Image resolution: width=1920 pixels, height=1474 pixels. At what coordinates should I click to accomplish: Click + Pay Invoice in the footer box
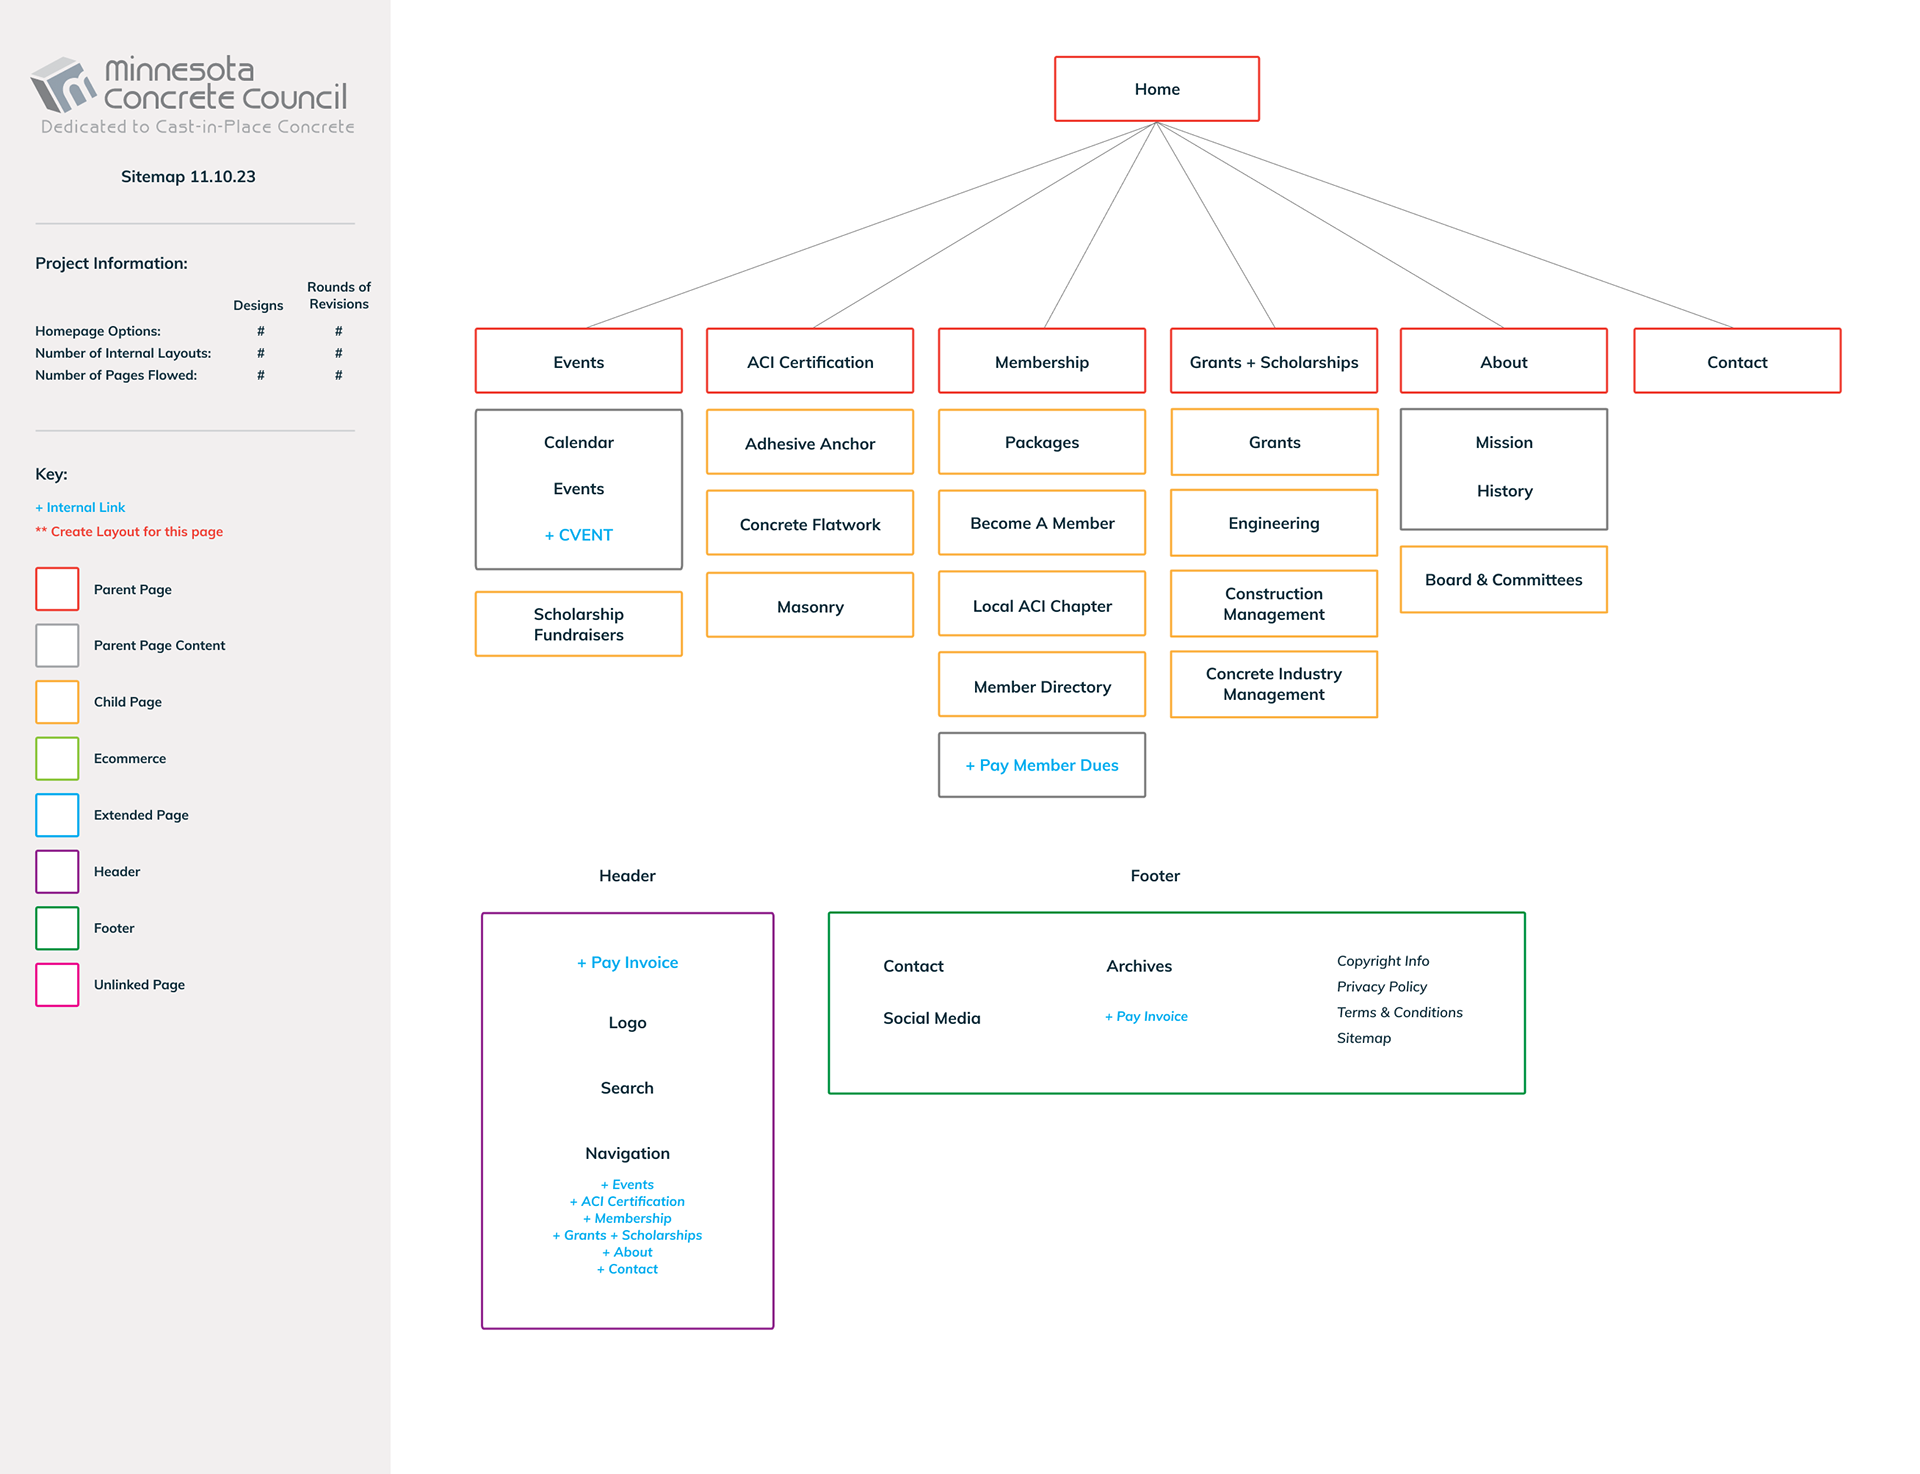pyautogui.click(x=1146, y=1016)
